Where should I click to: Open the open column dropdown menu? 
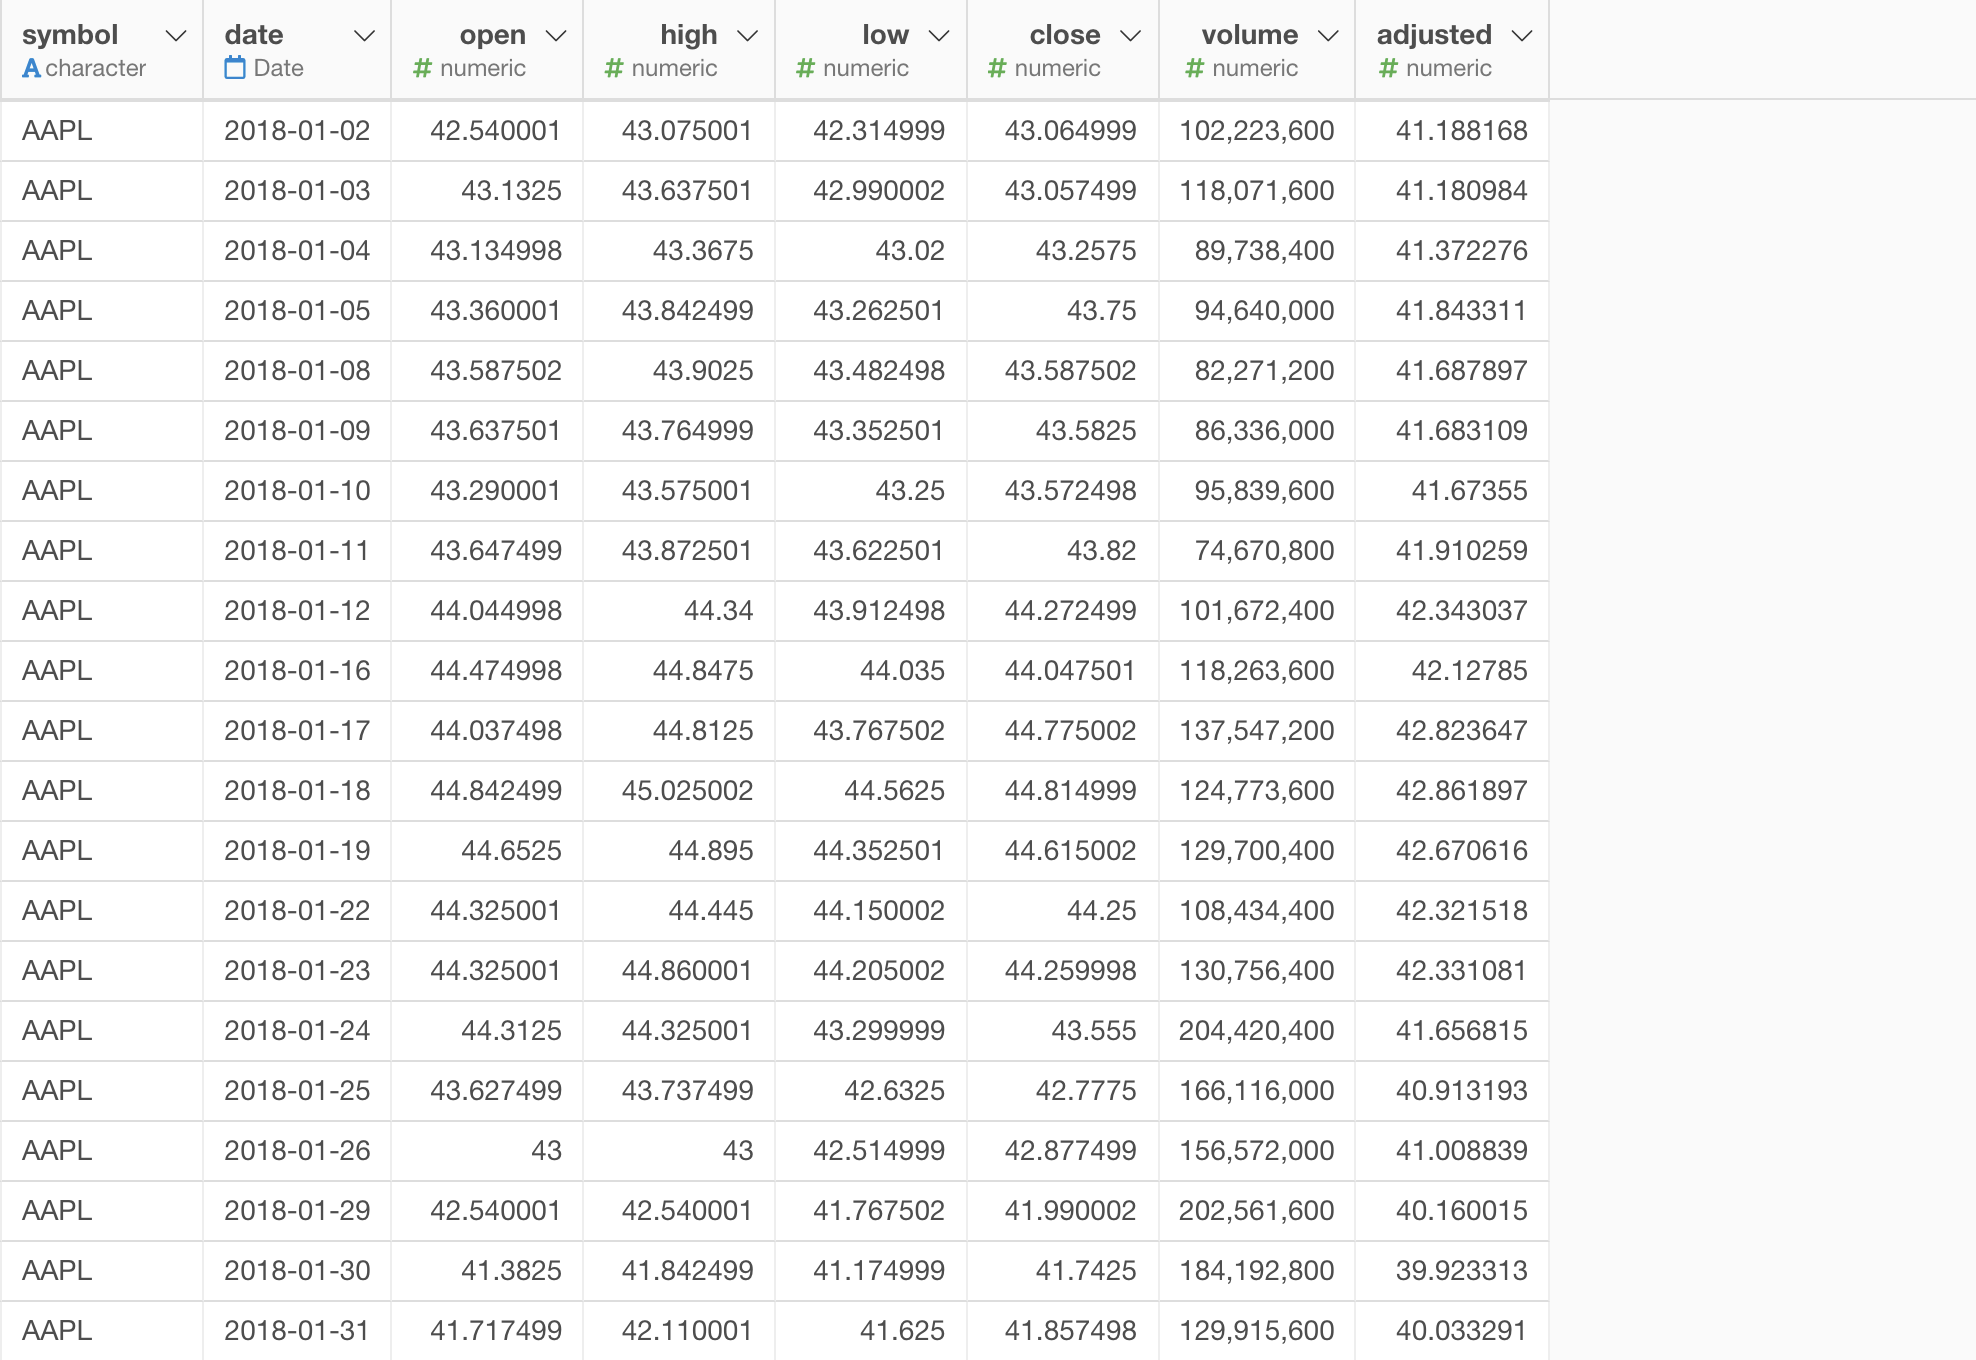(x=556, y=36)
